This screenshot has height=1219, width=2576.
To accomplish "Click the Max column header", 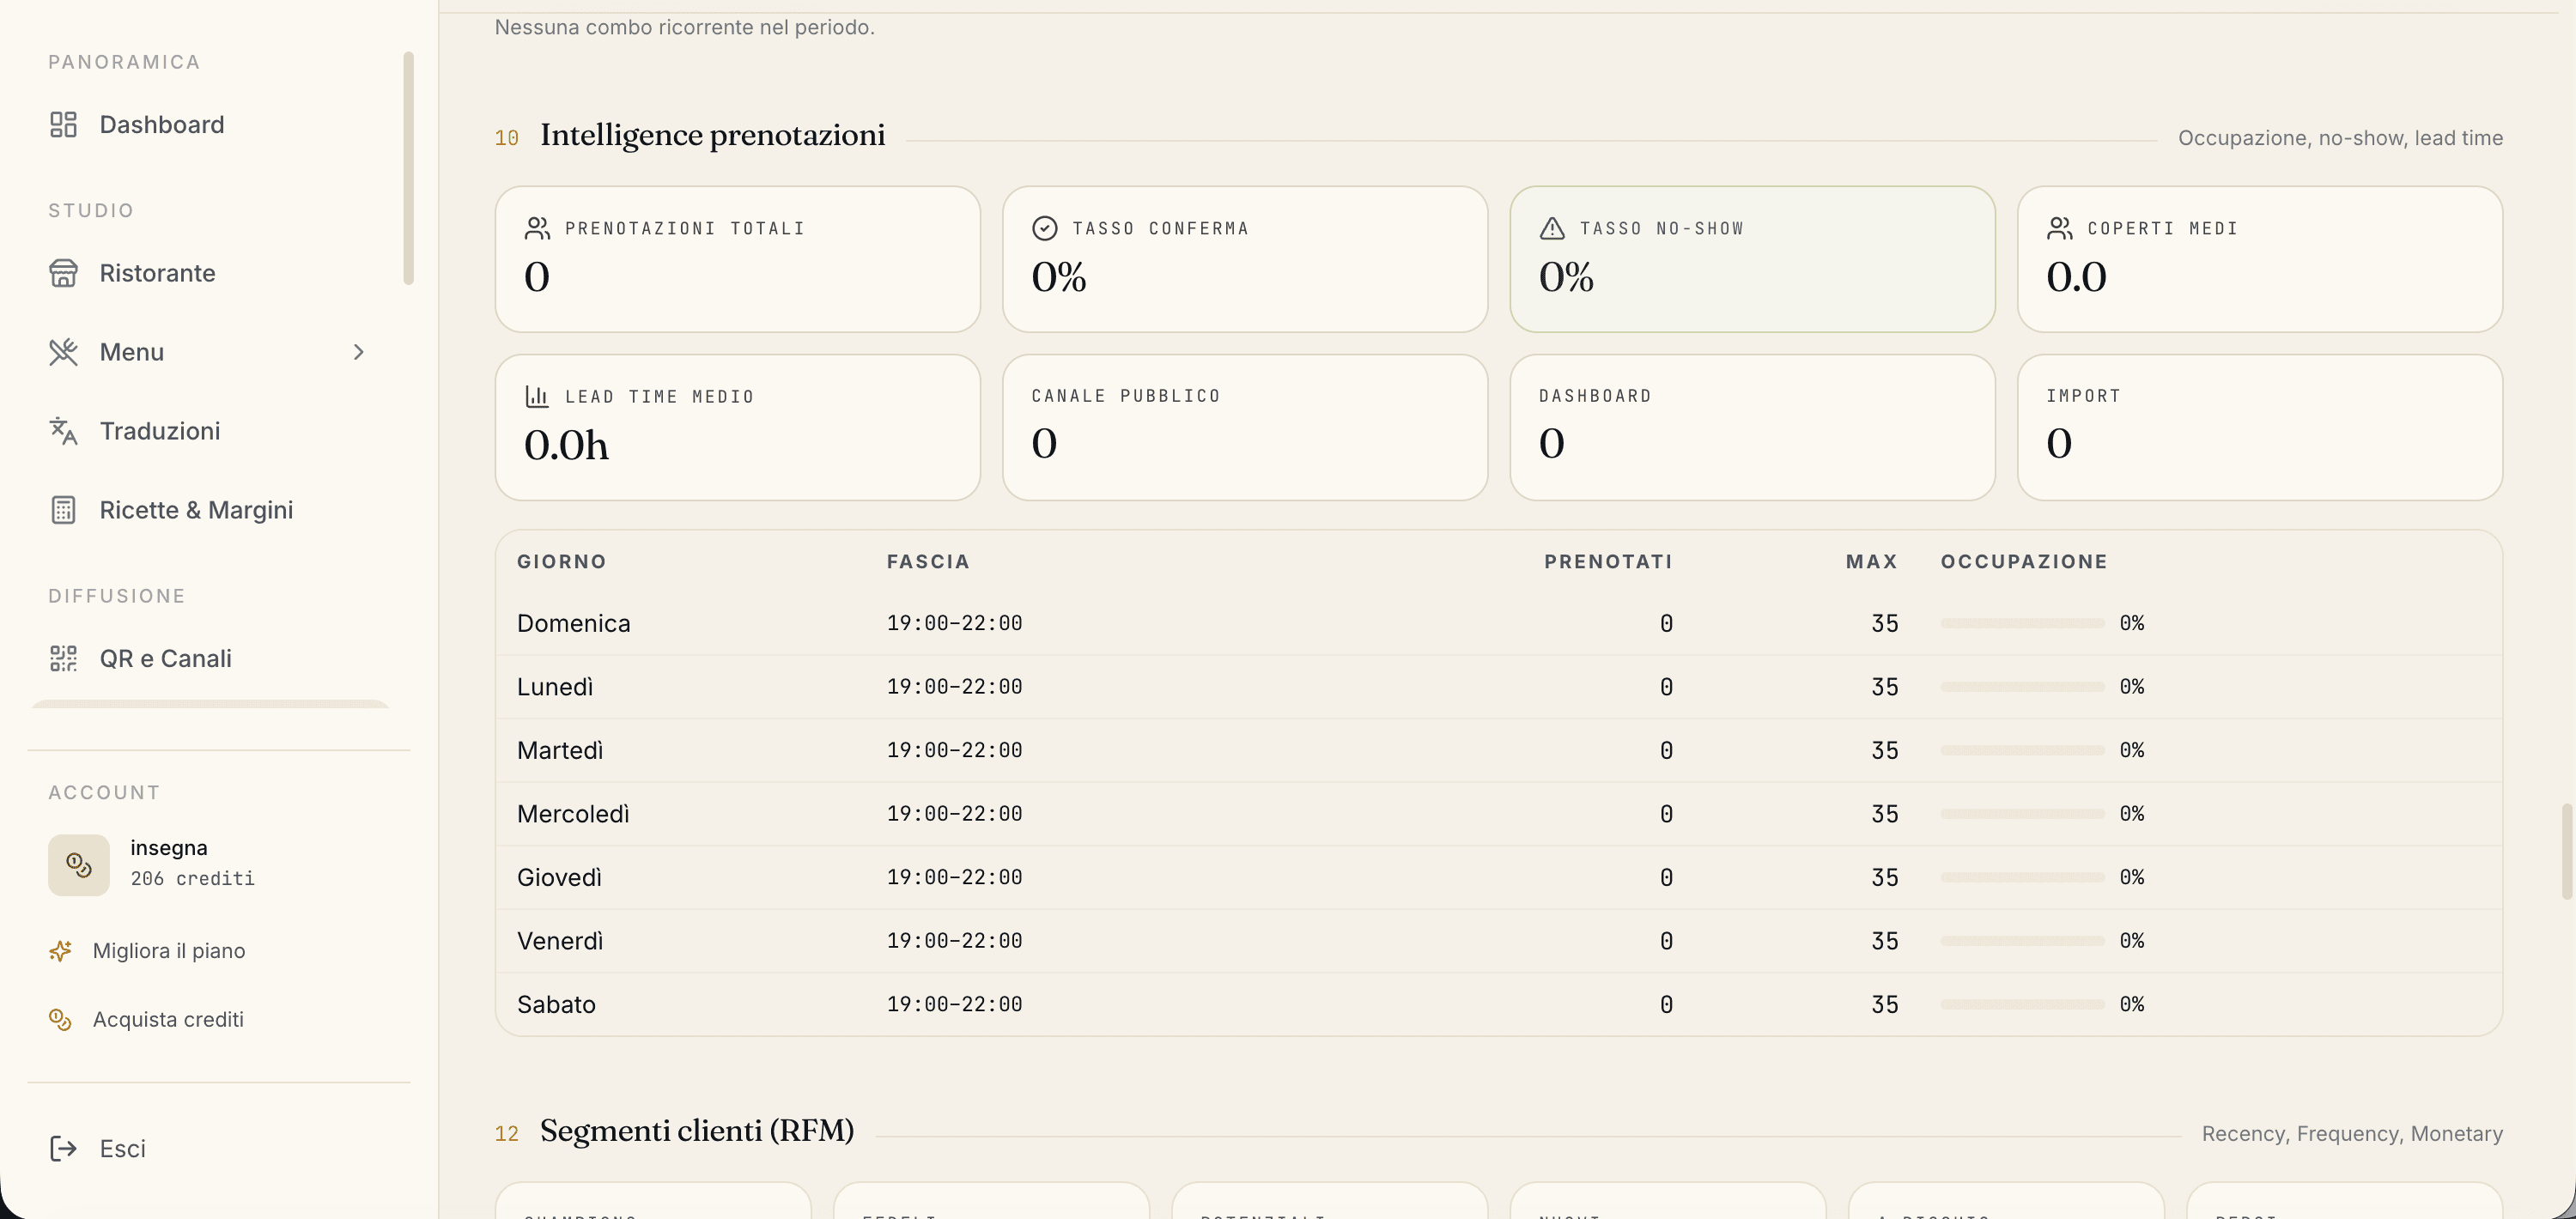I will pyautogui.click(x=1871, y=561).
